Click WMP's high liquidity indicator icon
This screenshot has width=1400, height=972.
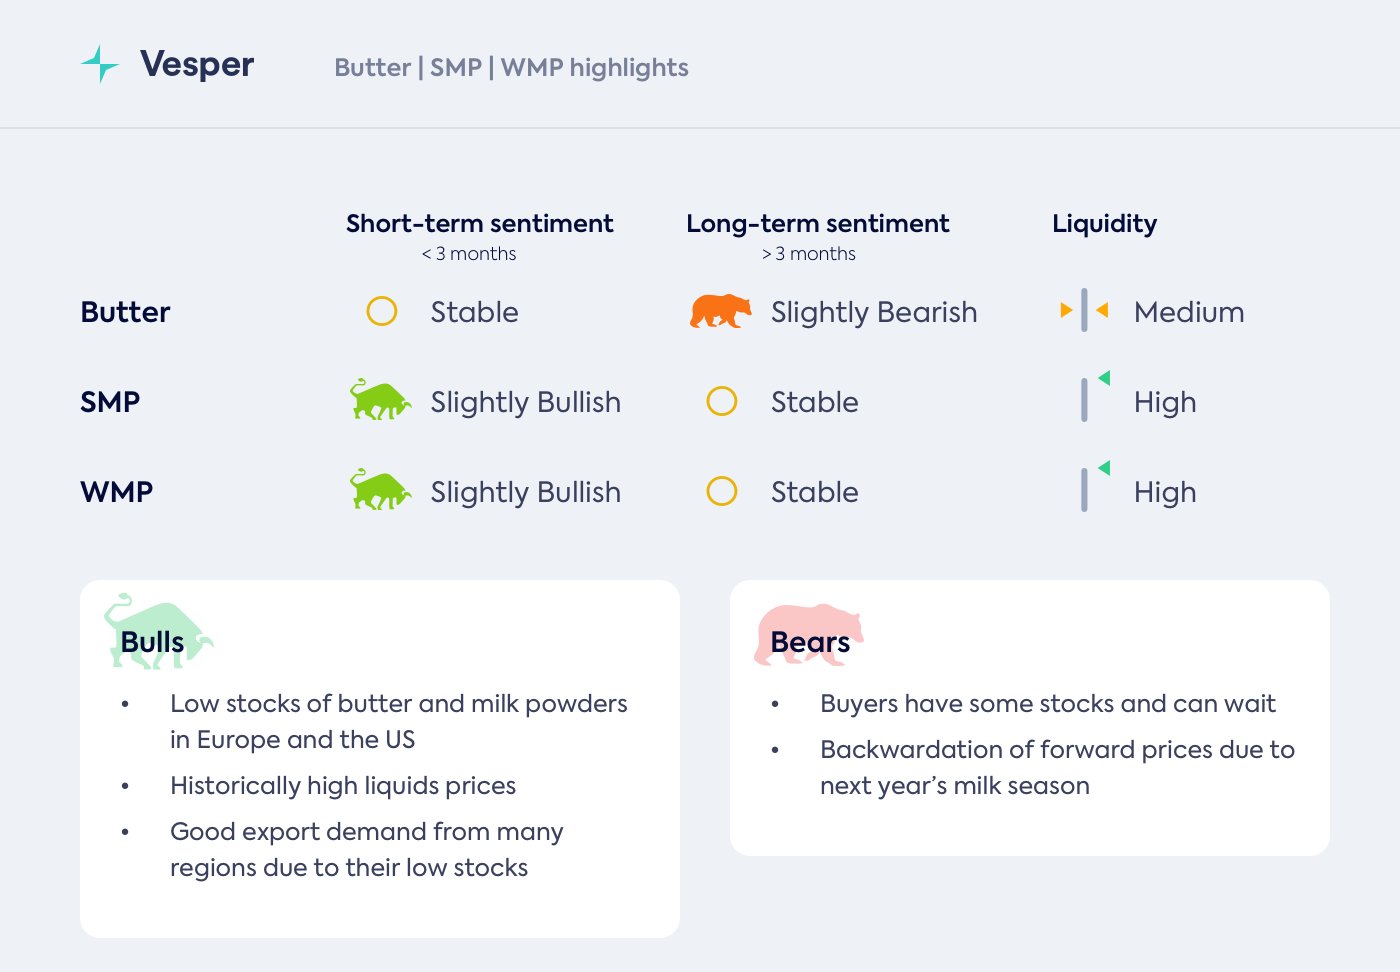pyautogui.click(x=1093, y=487)
